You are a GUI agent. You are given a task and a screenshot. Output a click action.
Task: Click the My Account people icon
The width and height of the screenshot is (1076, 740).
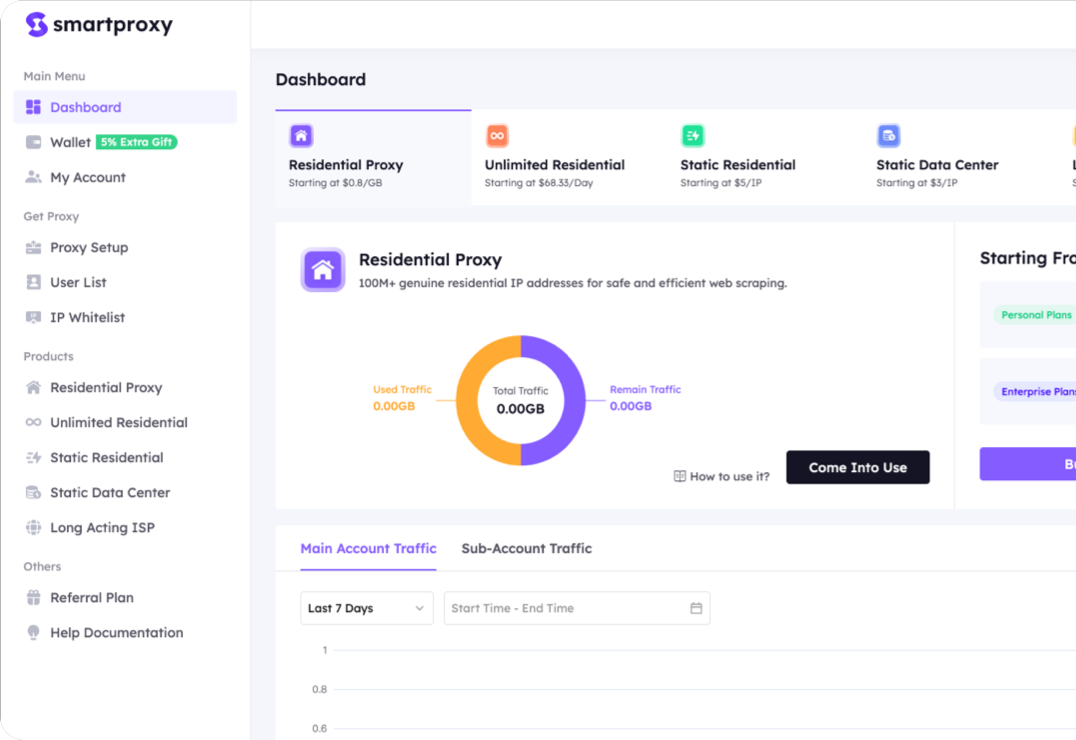(x=33, y=178)
